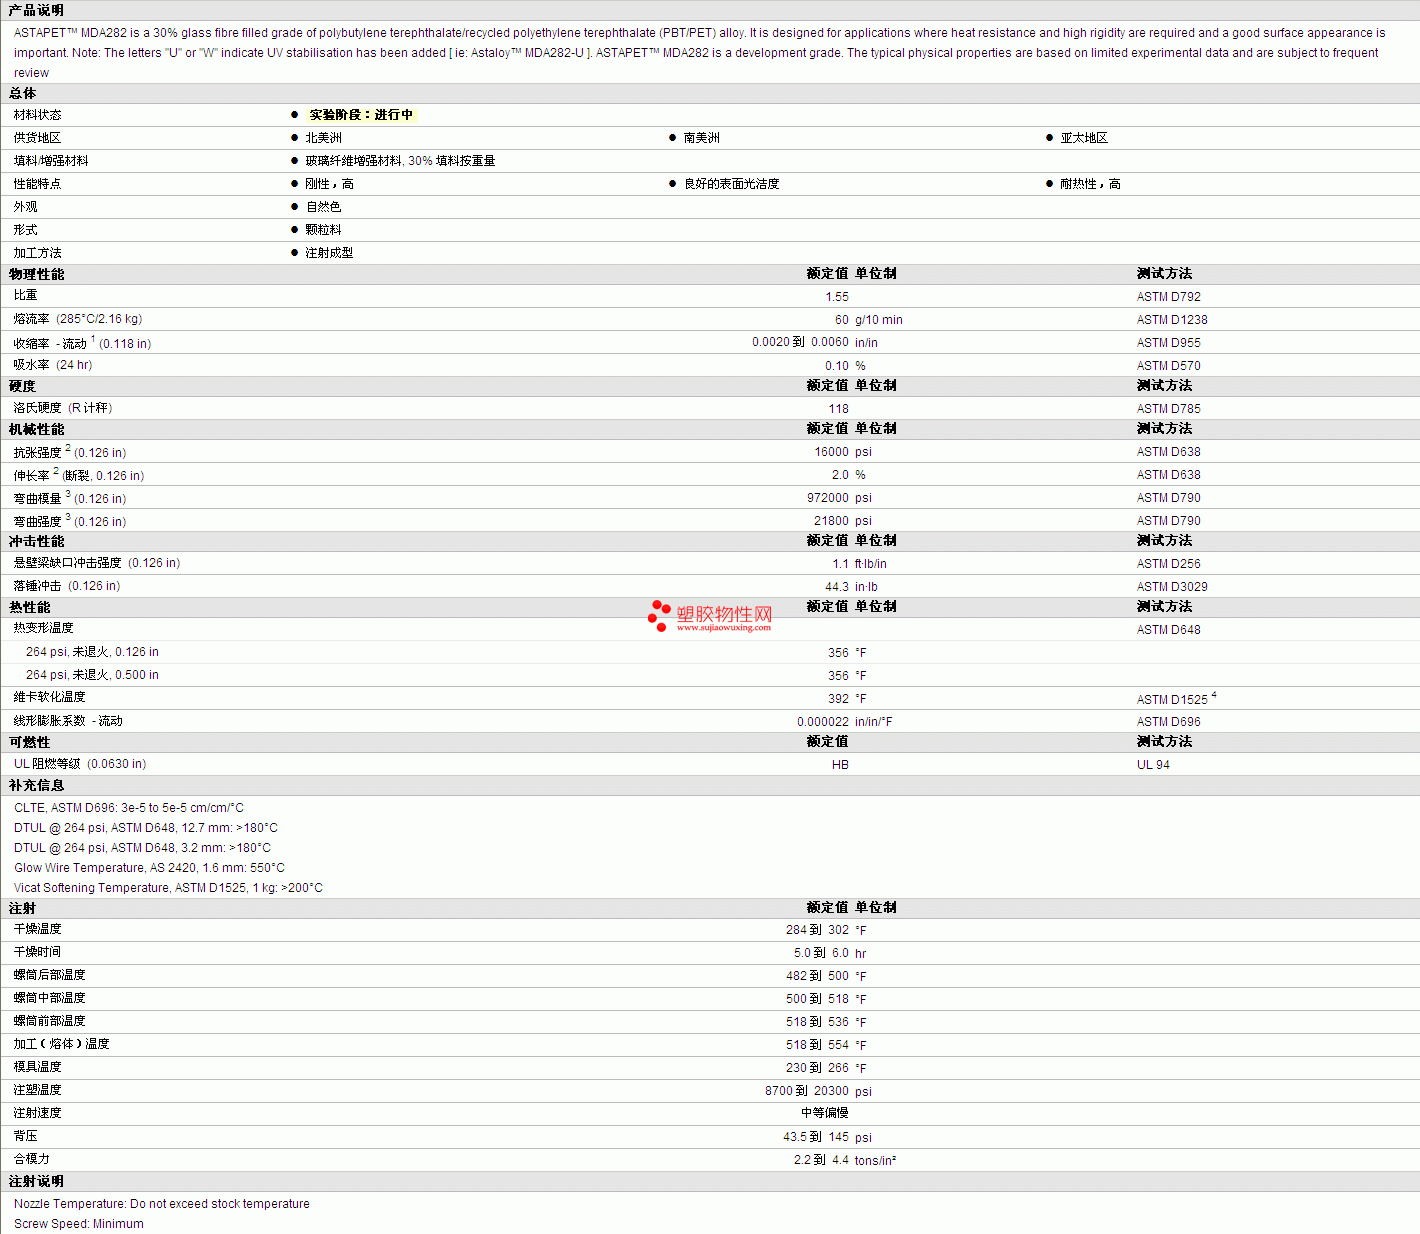
Task: Select the expansion coefficient value '0.000022'
Action: click(x=822, y=722)
